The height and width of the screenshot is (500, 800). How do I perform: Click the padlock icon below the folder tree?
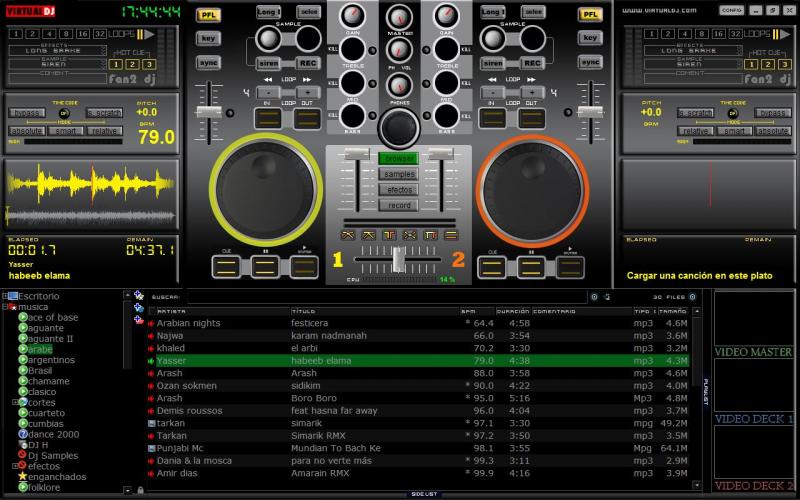(140, 490)
